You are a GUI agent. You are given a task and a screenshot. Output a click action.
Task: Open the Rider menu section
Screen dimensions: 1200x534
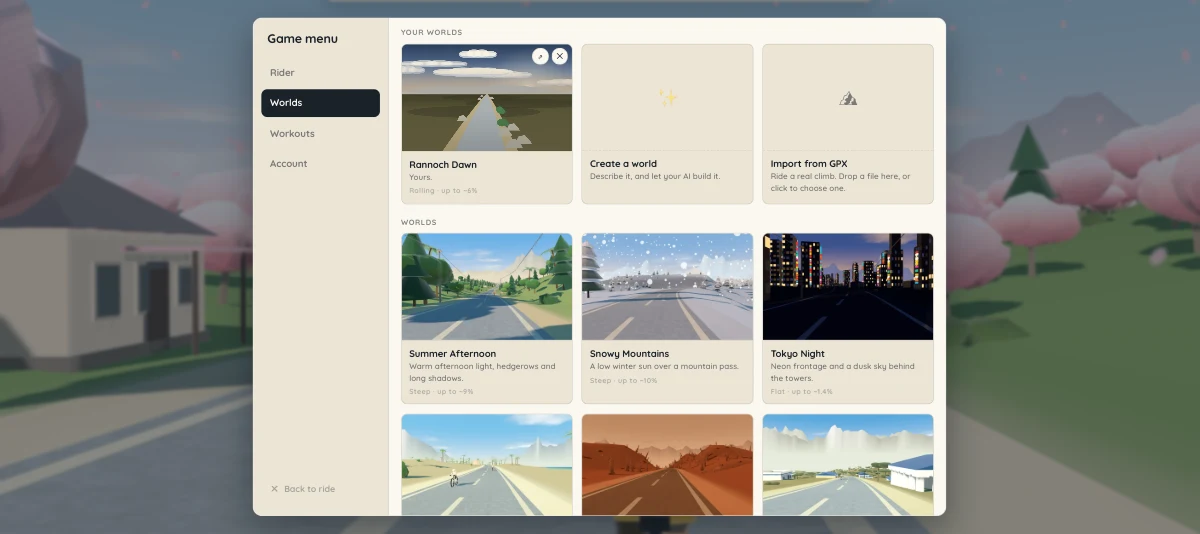(320, 73)
